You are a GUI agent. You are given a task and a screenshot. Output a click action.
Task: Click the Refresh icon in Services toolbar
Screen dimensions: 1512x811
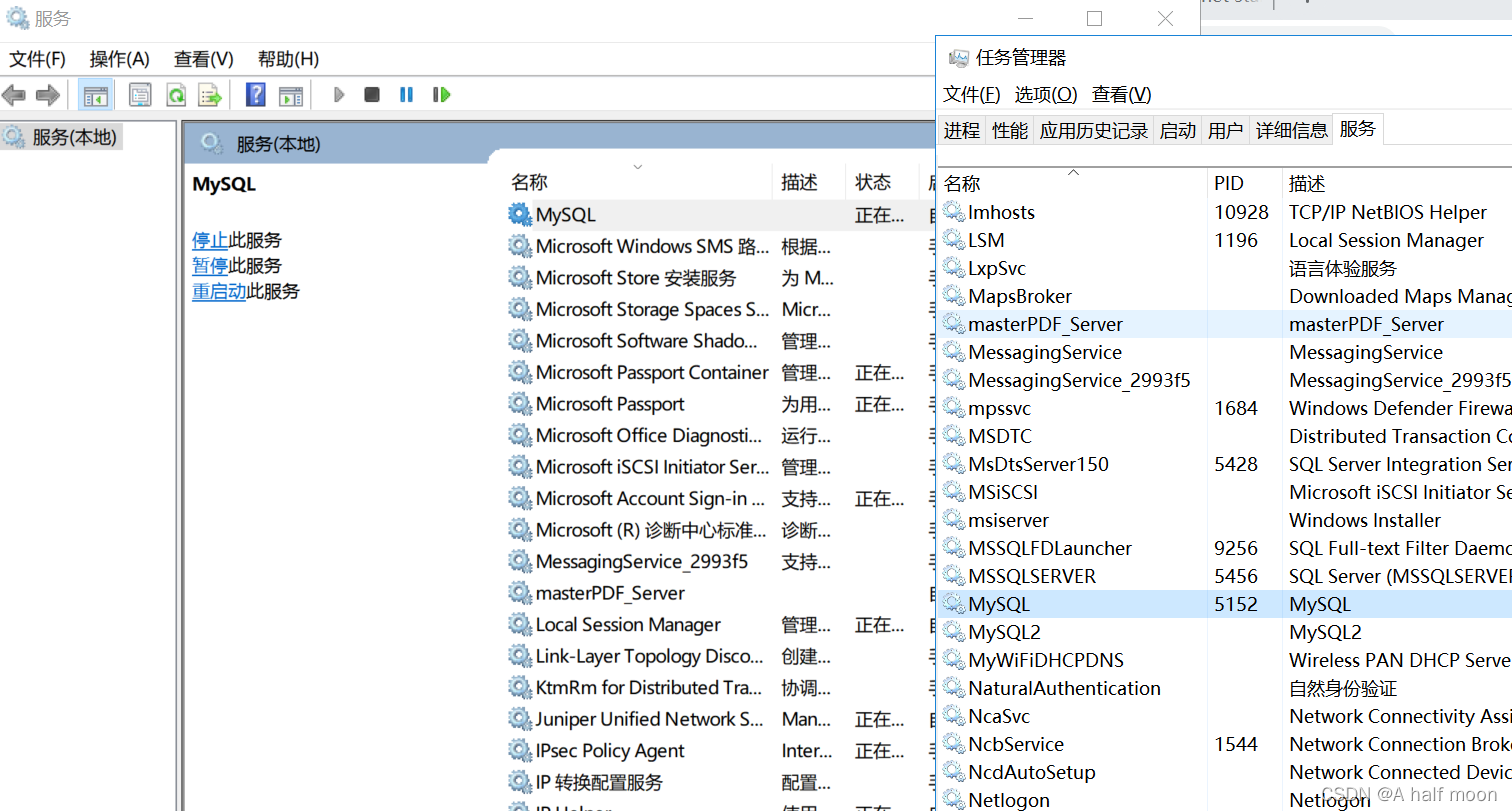176,95
